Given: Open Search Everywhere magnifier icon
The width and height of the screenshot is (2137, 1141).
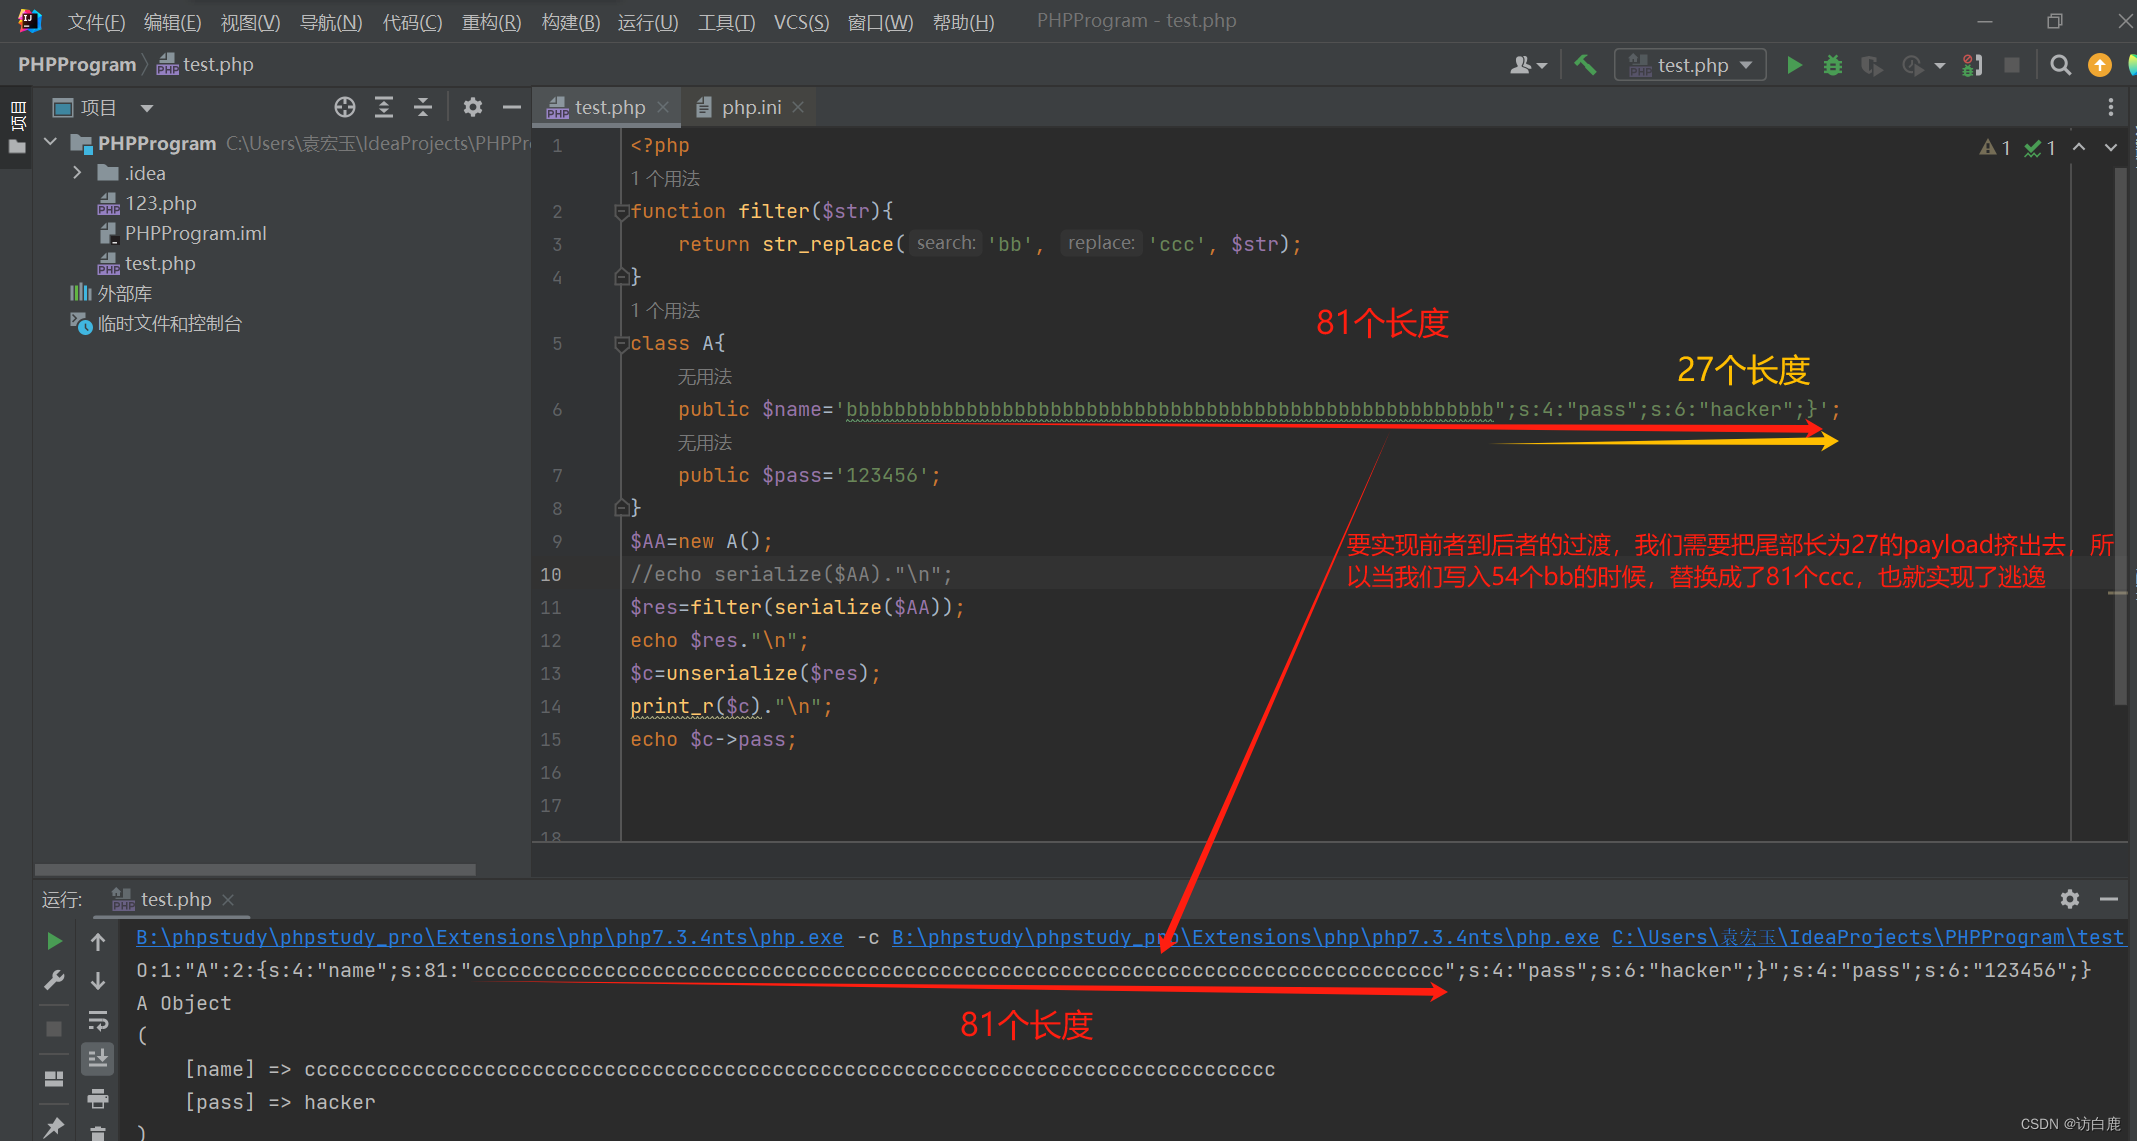Looking at the screenshot, I should coord(2060,66).
